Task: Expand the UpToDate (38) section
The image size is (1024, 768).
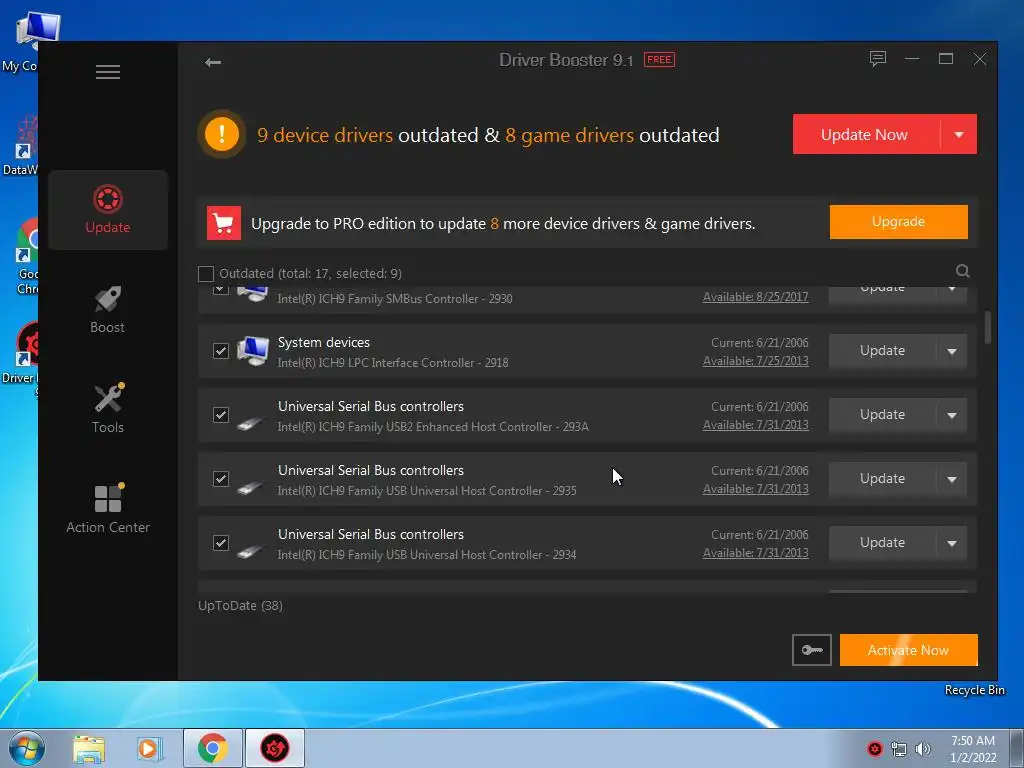Action: tap(240, 605)
